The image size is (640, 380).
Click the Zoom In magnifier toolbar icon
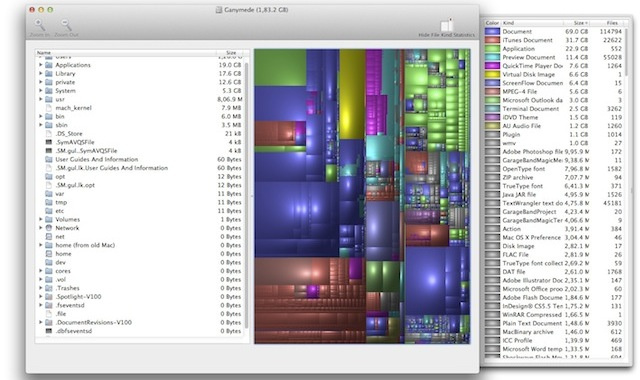tap(39, 25)
